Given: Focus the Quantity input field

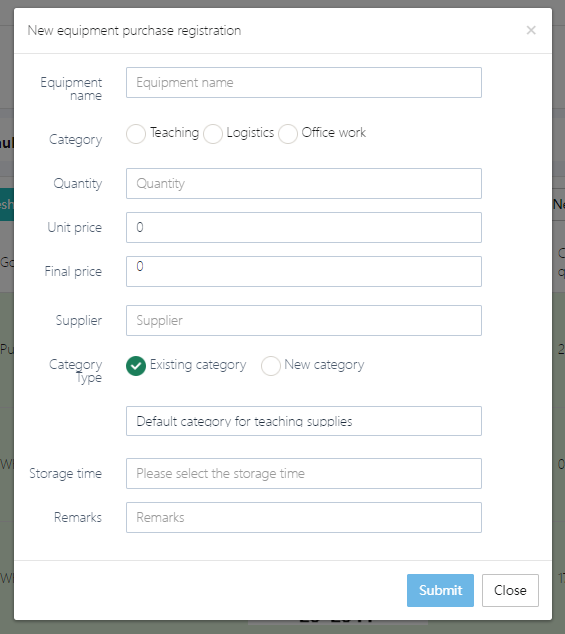Looking at the screenshot, I should point(304,184).
